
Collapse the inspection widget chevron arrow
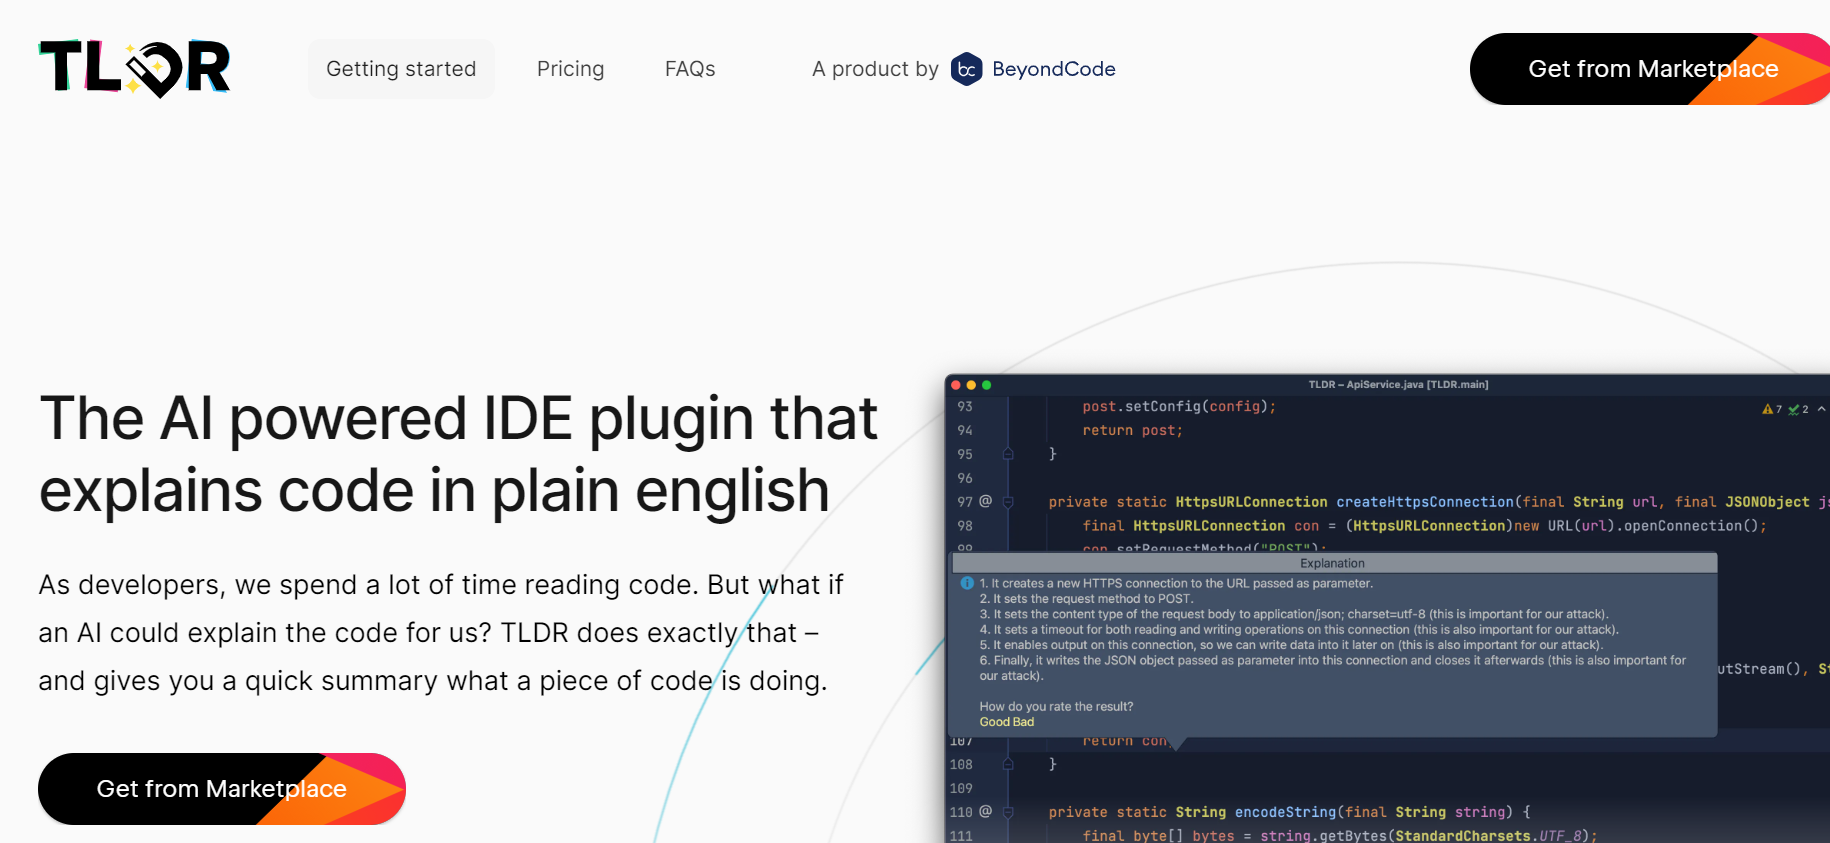(1821, 409)
